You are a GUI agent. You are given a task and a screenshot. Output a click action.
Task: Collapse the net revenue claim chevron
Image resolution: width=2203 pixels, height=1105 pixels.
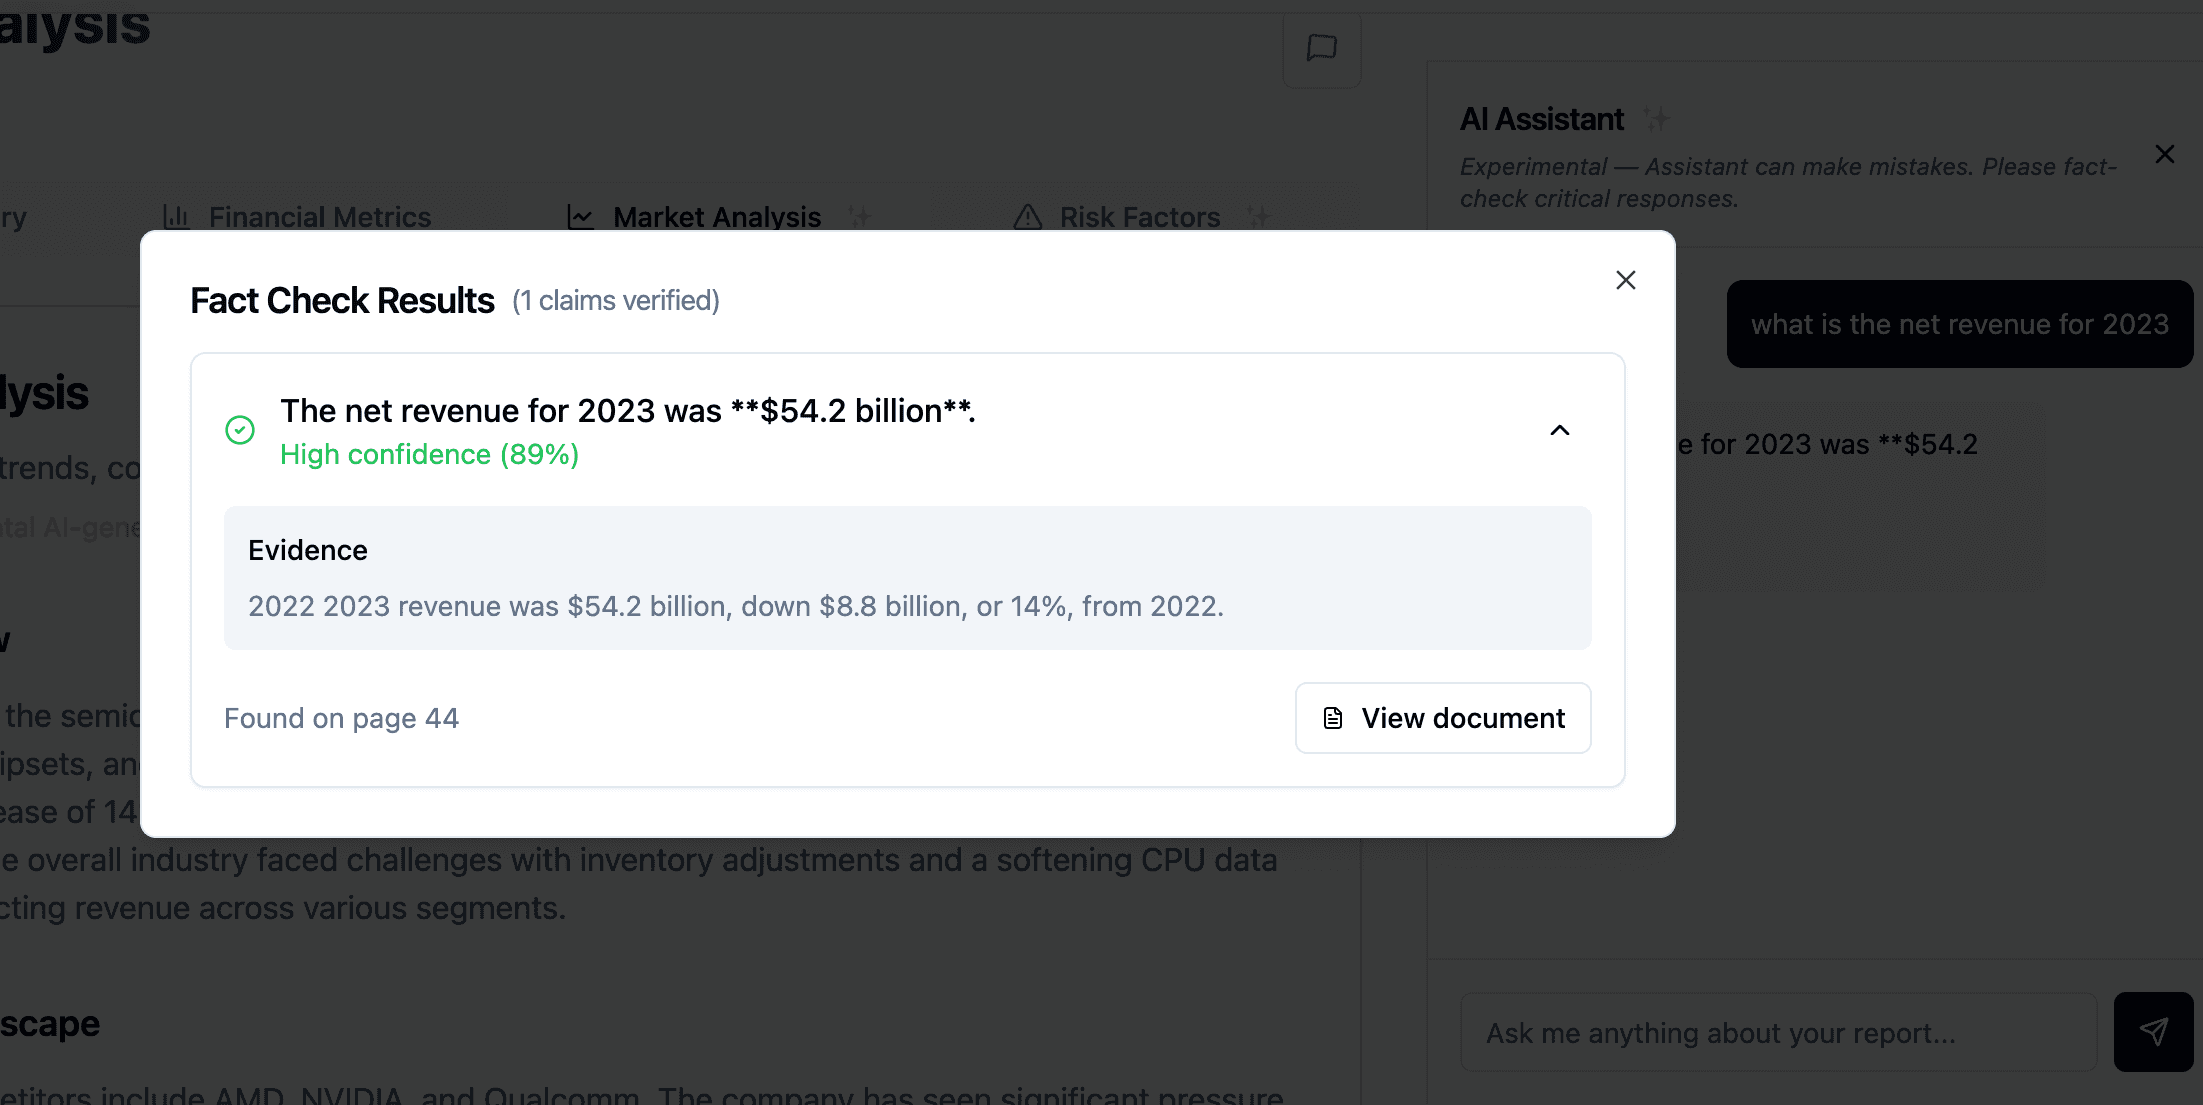pos(1560,430)
